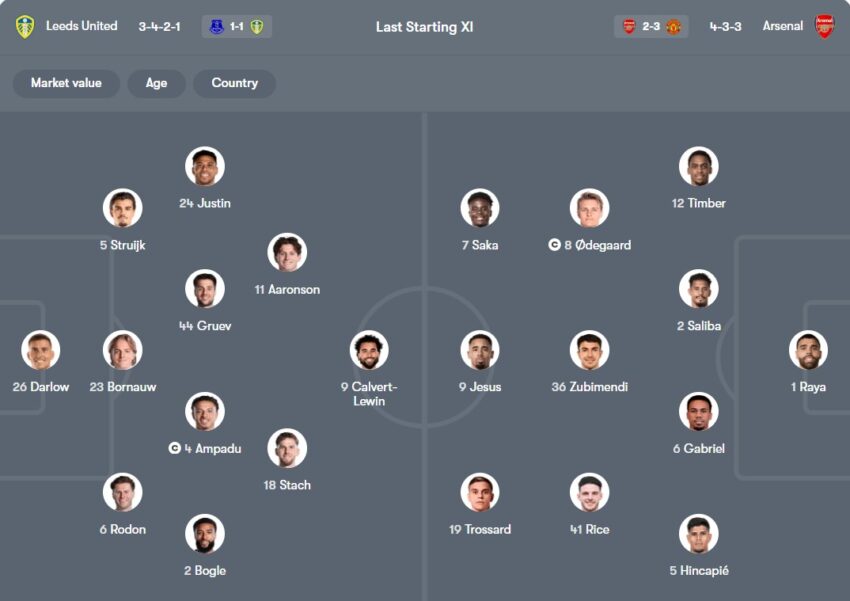Toggle the Country filter
This screenshot has width=850, height=601.
[x=235, y=83]
